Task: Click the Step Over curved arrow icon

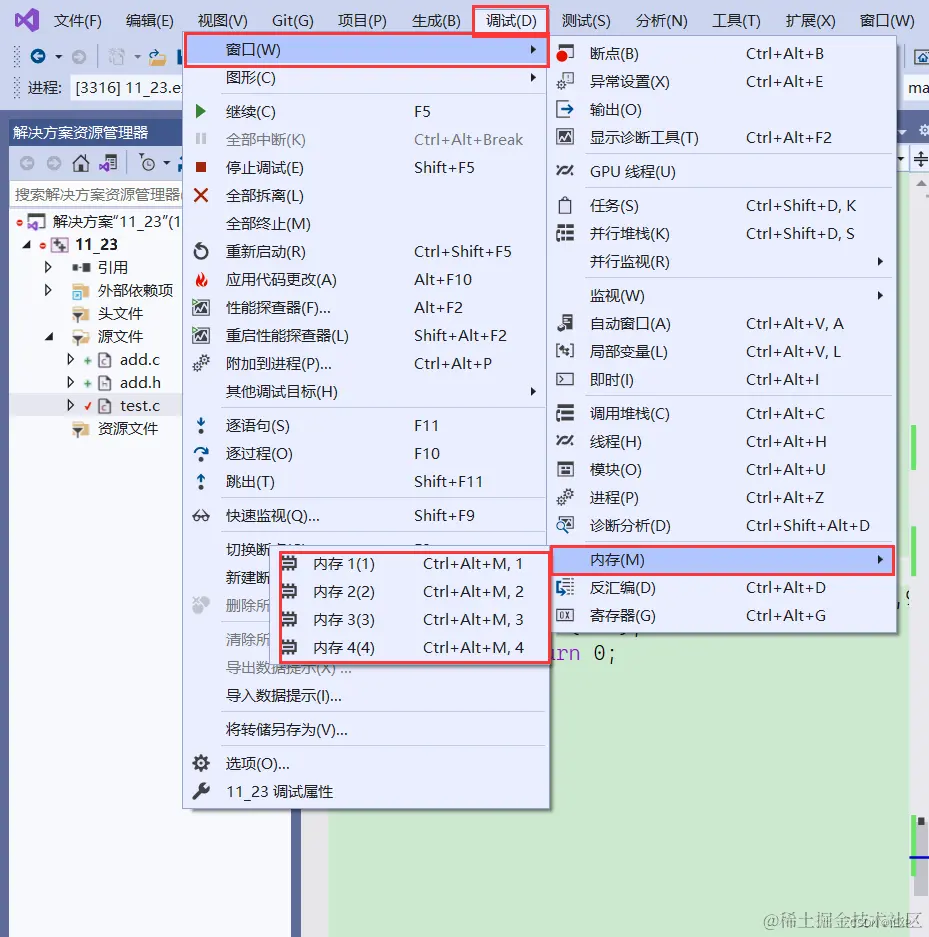Action: point(201,454)
